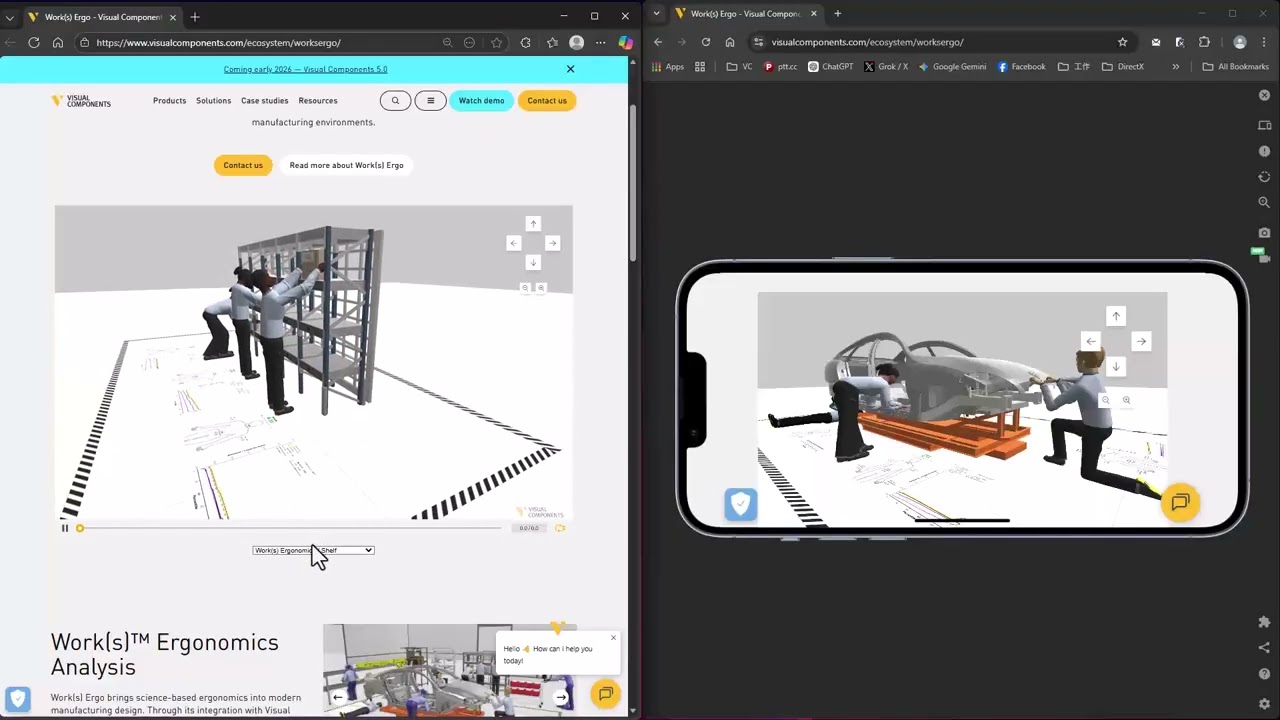The width and height of the screenshot is (1280, 720).
Task: Open Copilot icon in left browser
Action: (625, 42)
